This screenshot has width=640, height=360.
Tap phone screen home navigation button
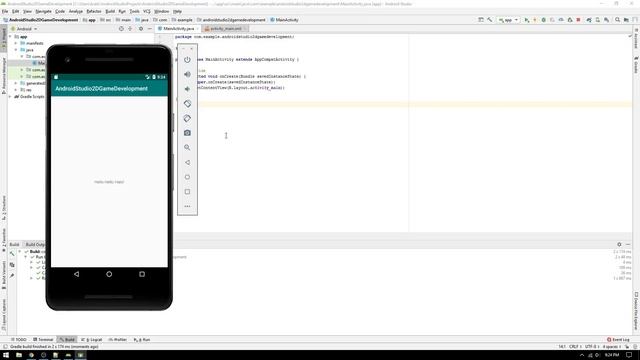pyautogui.click(x=109, y=274)
